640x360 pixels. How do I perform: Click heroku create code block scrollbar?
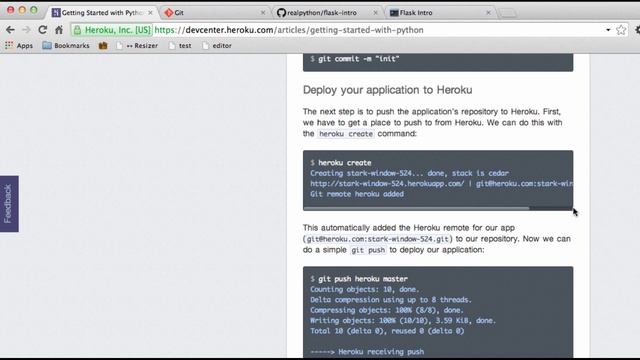tap(416, 208)
